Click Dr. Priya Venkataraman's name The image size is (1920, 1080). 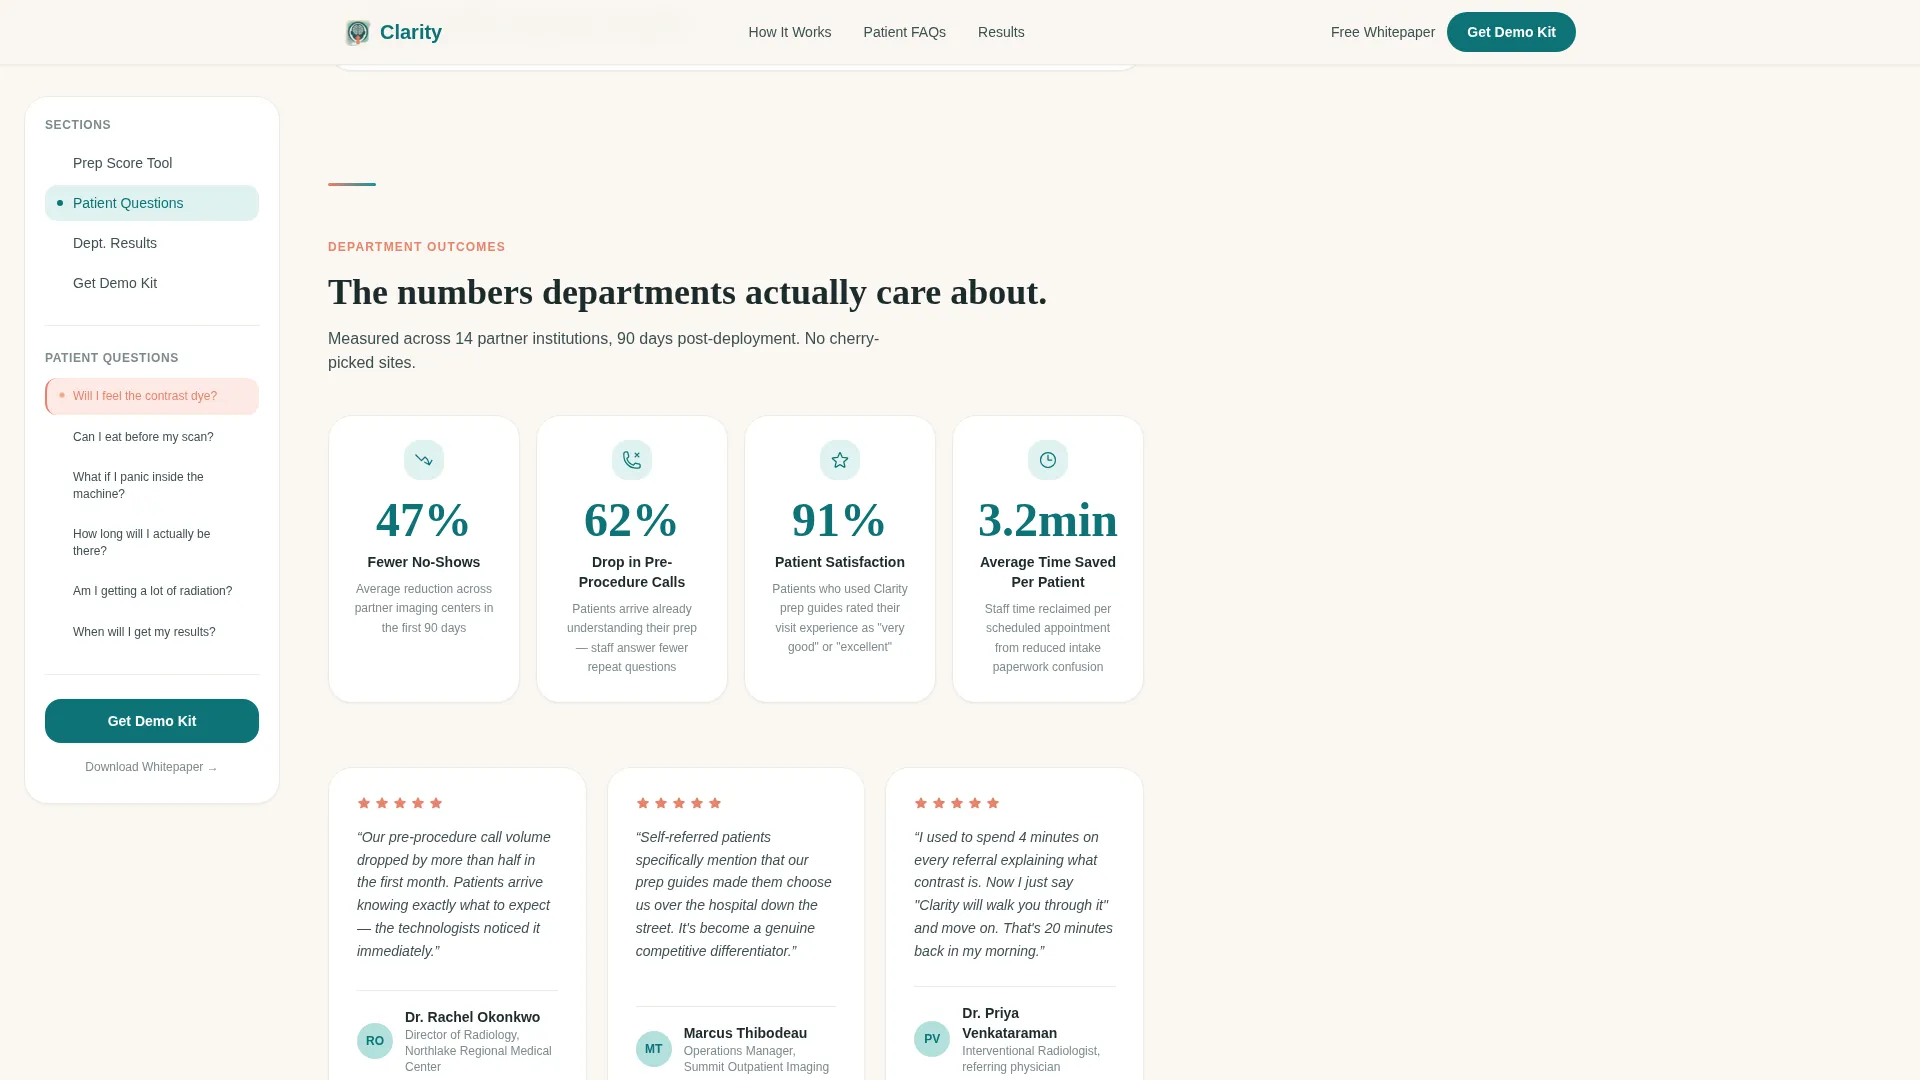[x=1010, y=1023]
